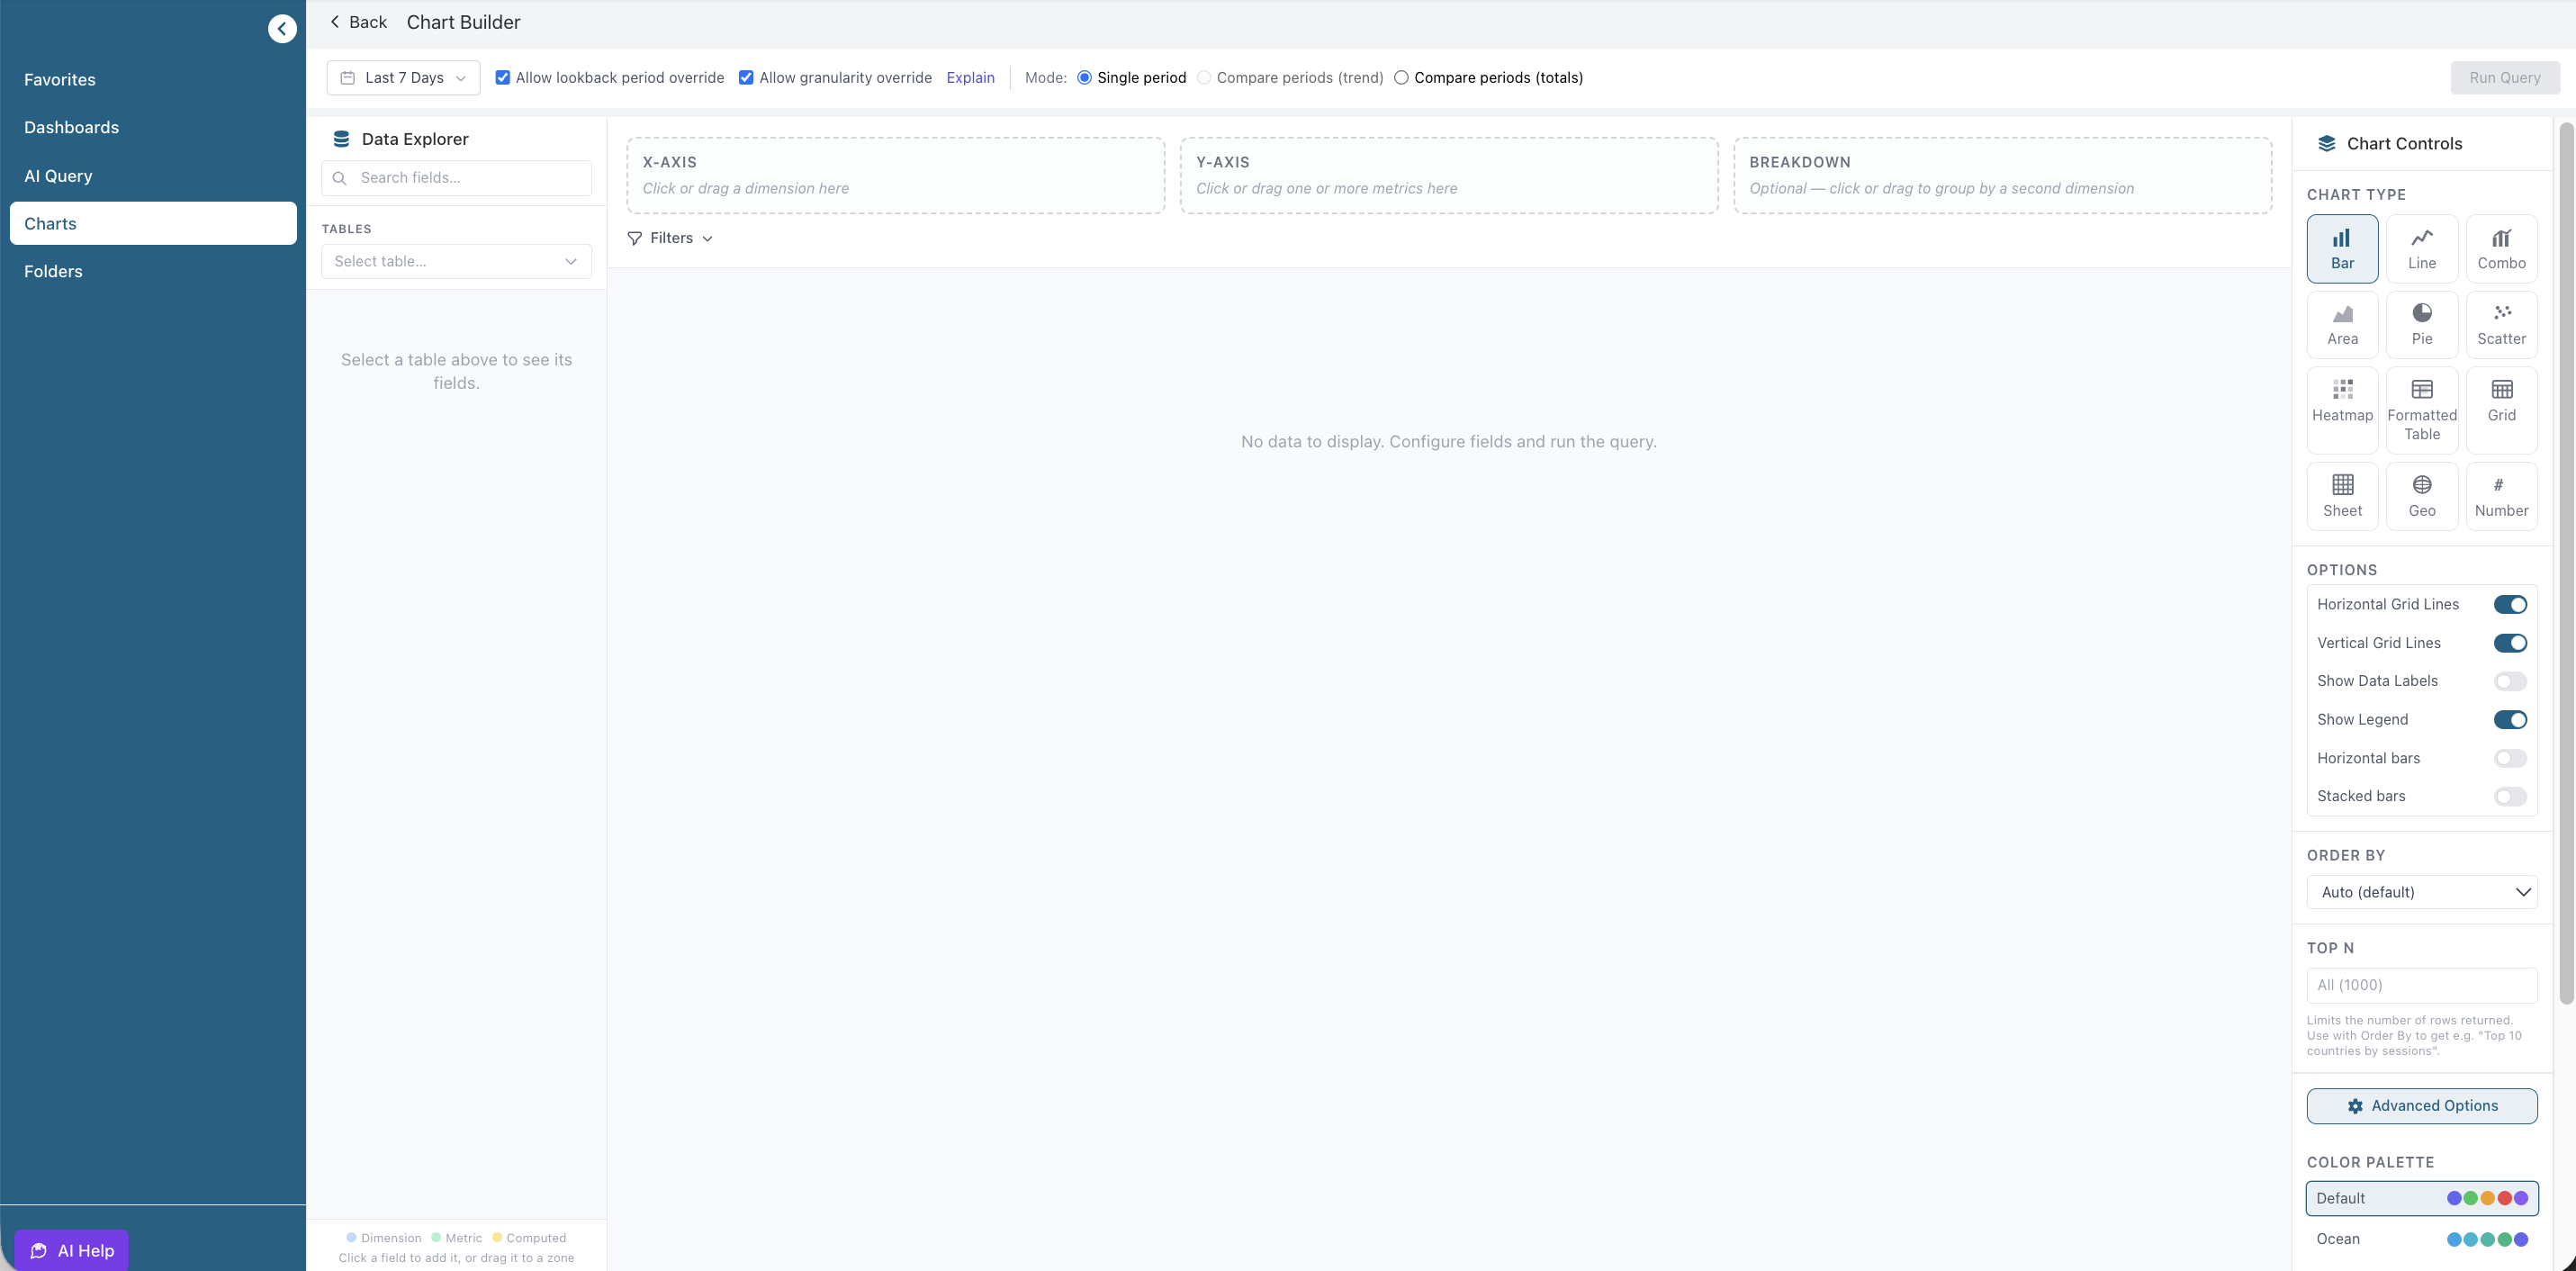Image resolution: width=2576 pixels, height=1271 pixels.
Task: Click the Top N input field
Action: coord(2421,985)
